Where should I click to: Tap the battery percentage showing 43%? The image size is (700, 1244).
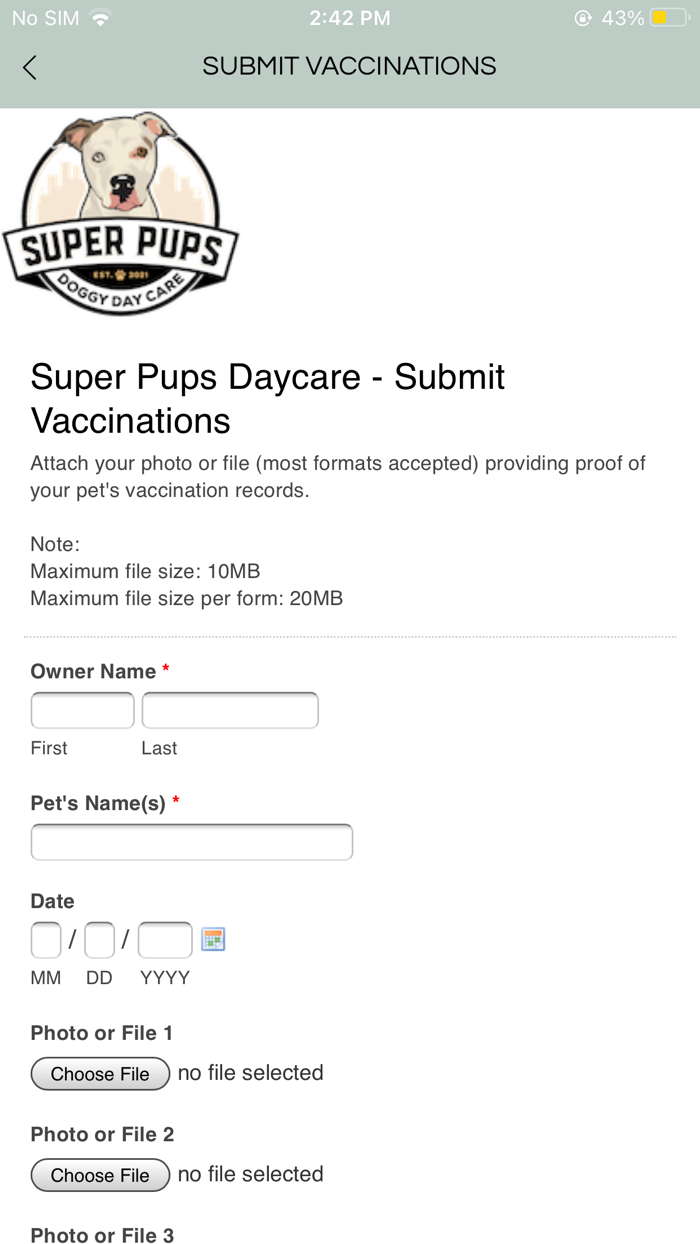tap(625, 17)
